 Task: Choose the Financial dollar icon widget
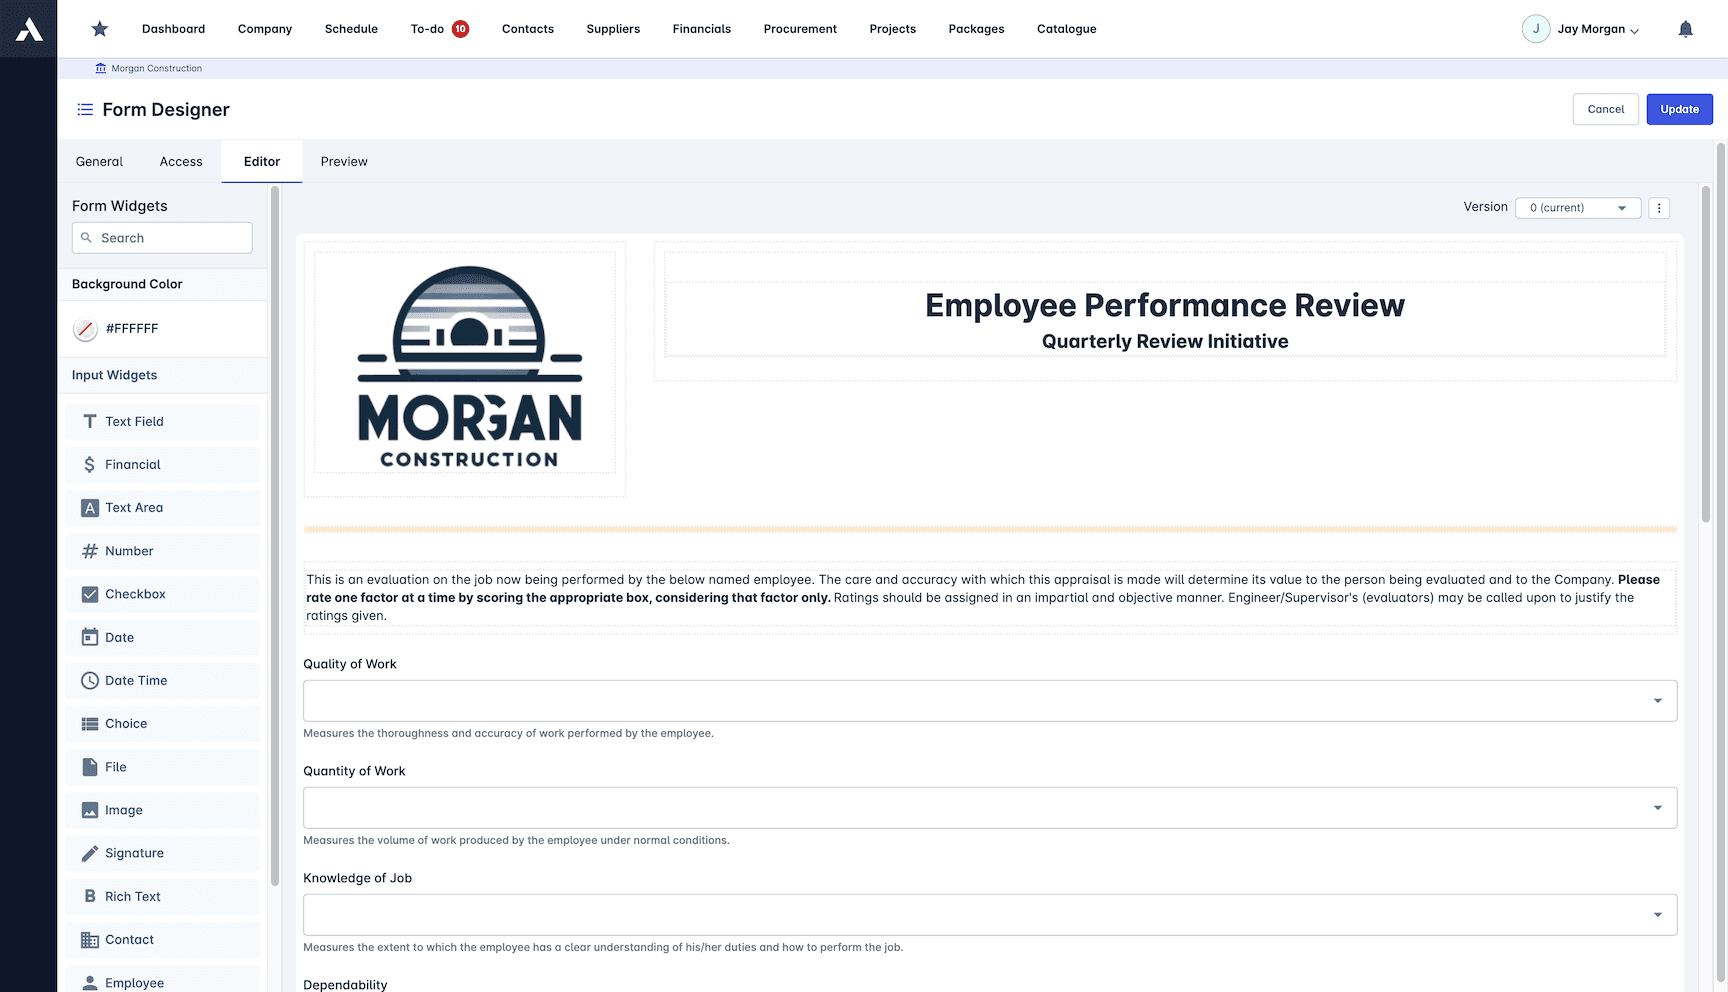90,465
